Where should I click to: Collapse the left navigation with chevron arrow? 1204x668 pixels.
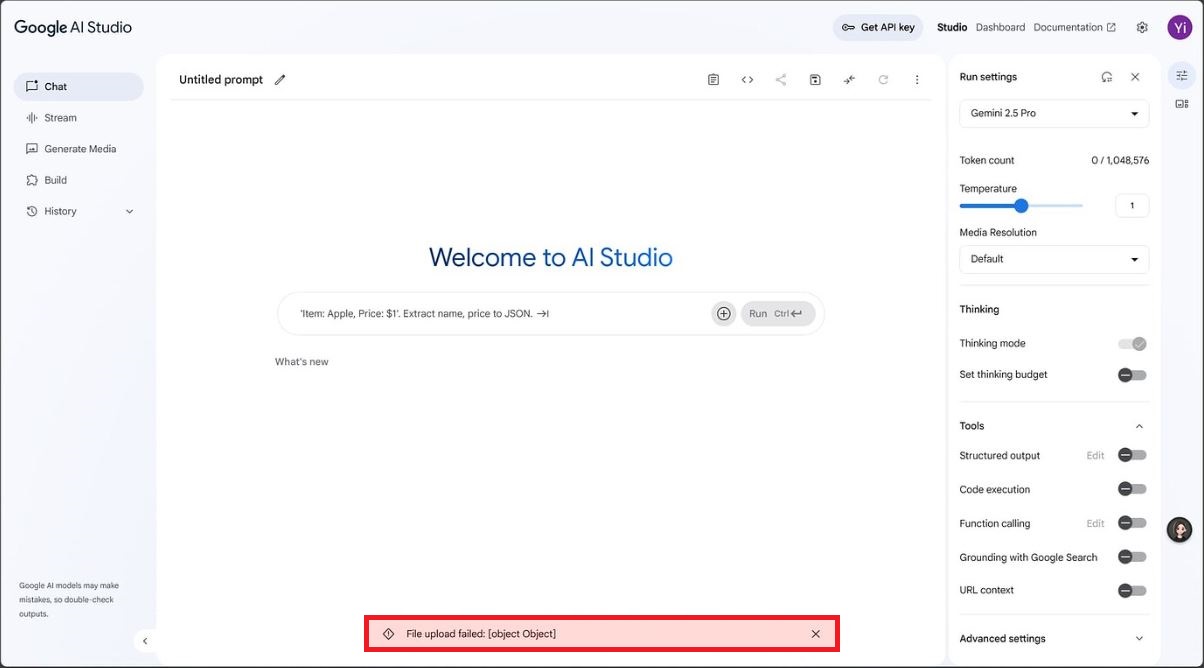coord(145,641)
